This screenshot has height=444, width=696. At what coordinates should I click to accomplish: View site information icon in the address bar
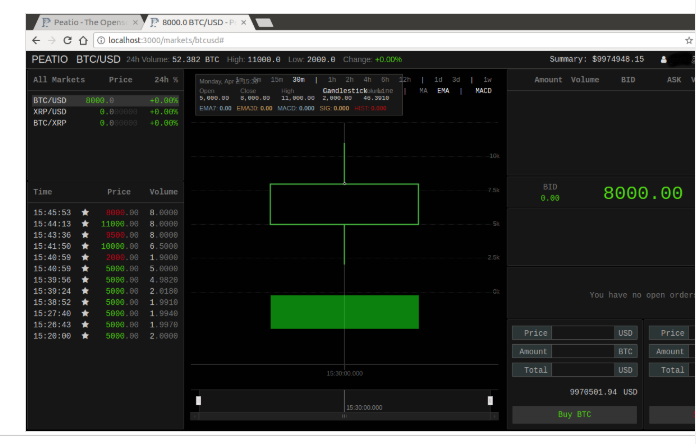click(x=101, y=40)
